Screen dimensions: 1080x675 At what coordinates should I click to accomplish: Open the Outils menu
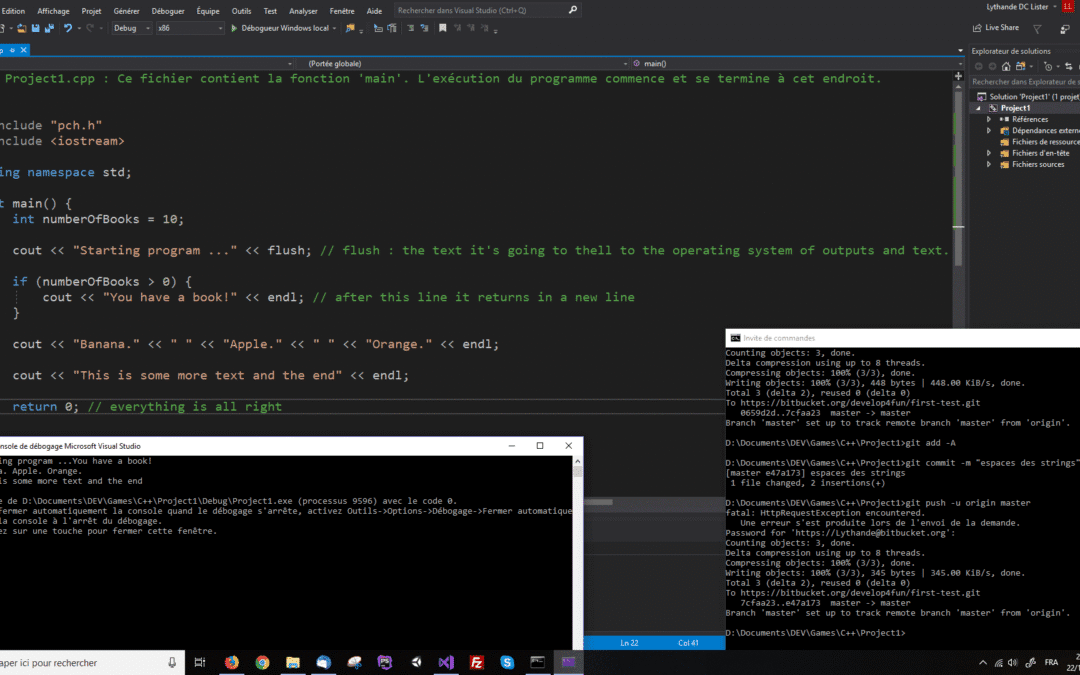[241, 11]
